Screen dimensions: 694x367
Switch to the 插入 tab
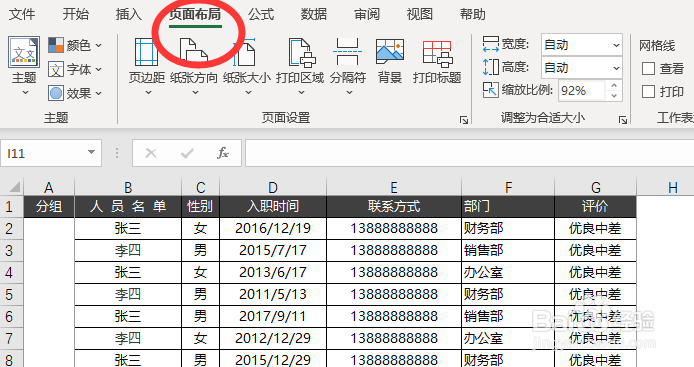(x=128, y=14)
